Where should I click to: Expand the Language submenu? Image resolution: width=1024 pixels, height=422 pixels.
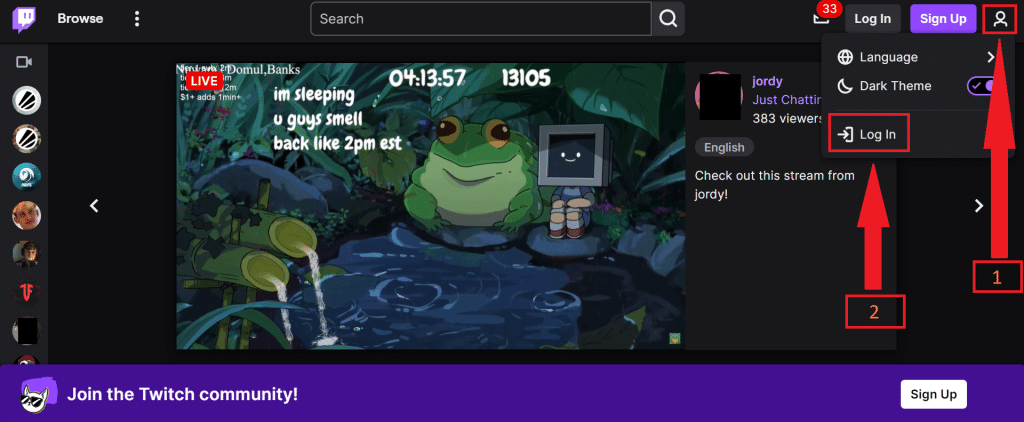[x=990, y=57]
